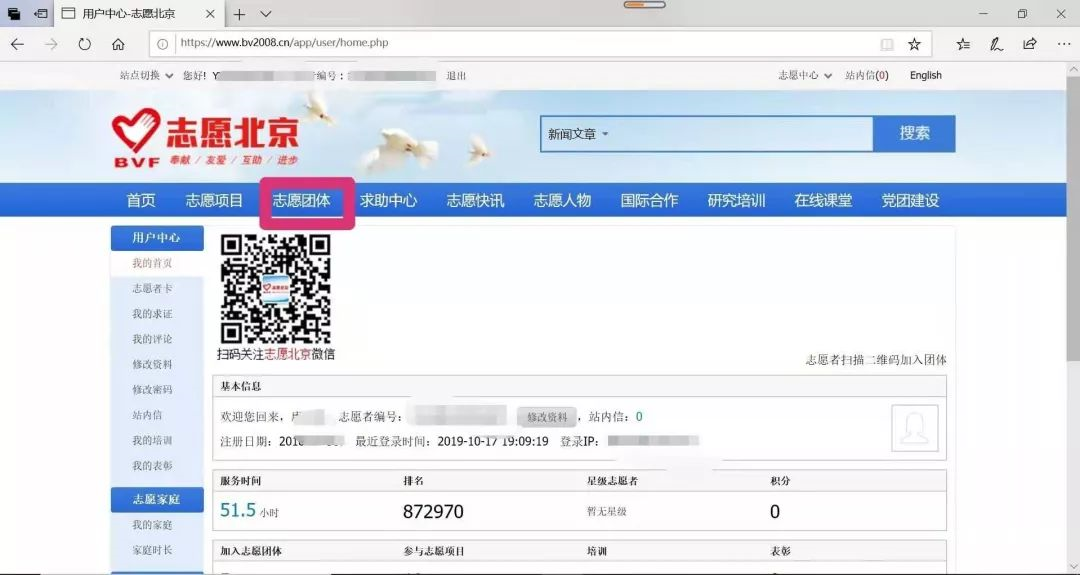
Task: Click the browser back arrow
Action: point(17,44)
